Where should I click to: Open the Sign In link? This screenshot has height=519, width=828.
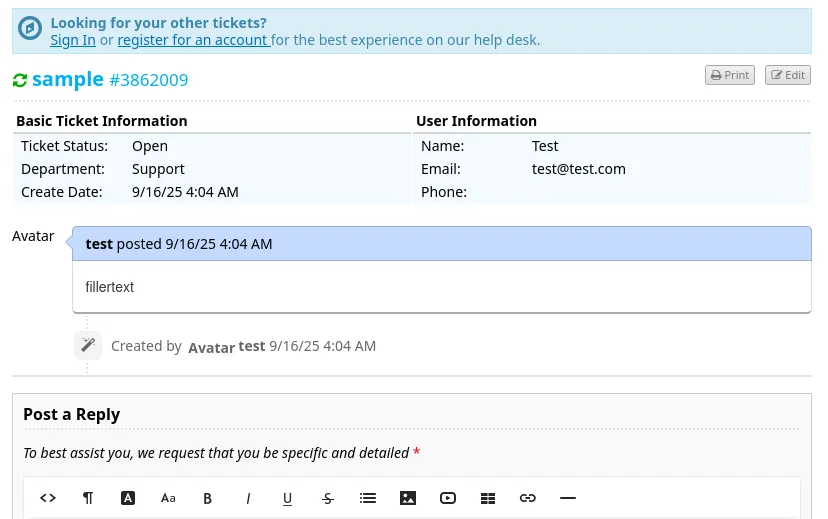pyautogui.click(x=73, y=40)
